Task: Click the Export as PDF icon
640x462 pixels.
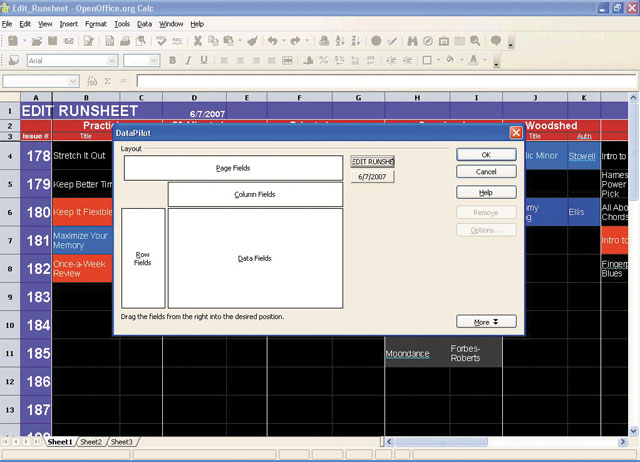Action: point(109,41)
